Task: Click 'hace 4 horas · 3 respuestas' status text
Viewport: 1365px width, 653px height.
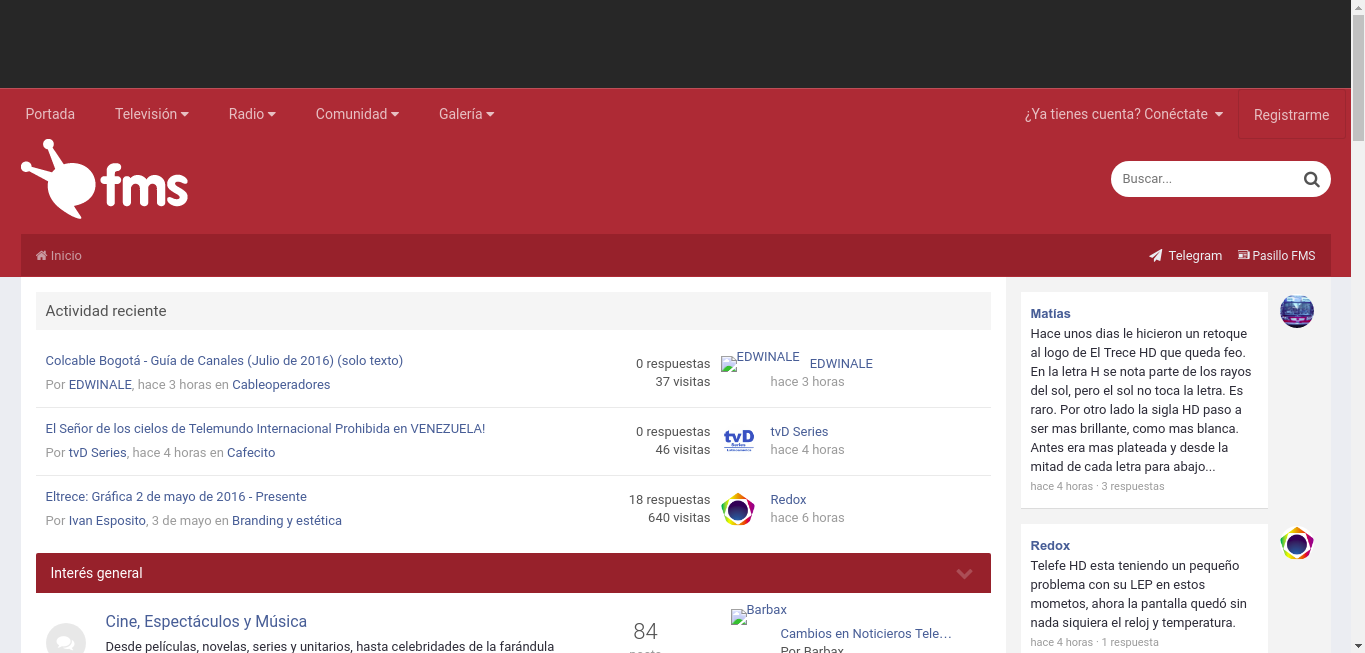Action: [1097, 487]
